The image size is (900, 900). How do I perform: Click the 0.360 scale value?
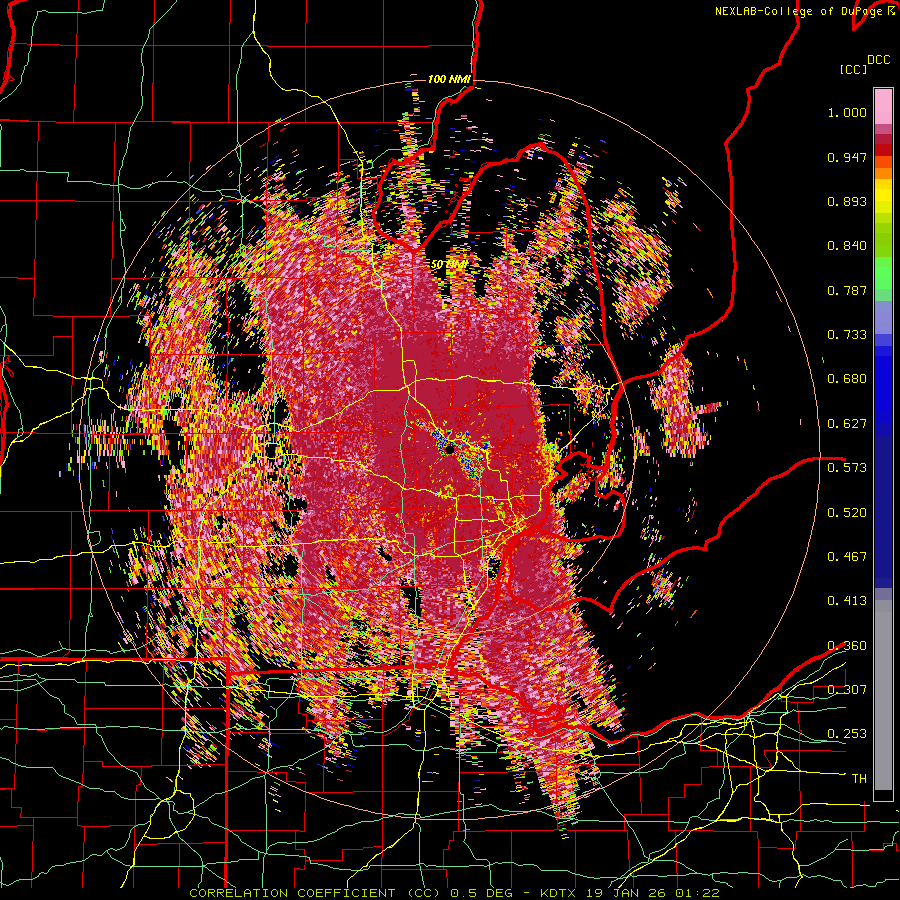click(847, 646)
